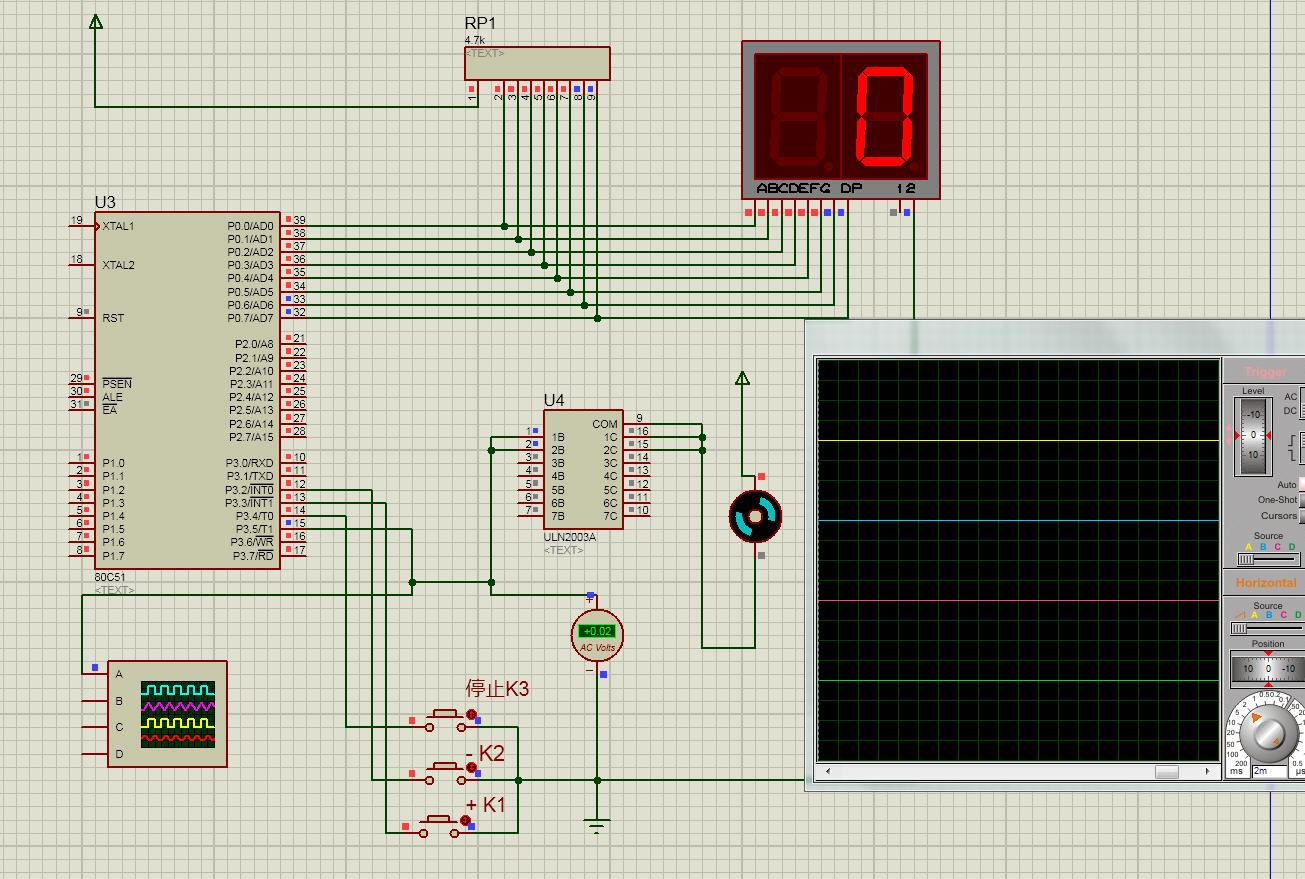Click the RST pin label
The width and height of the screenshot is (1305, 879).
click(x=113, y=318)
